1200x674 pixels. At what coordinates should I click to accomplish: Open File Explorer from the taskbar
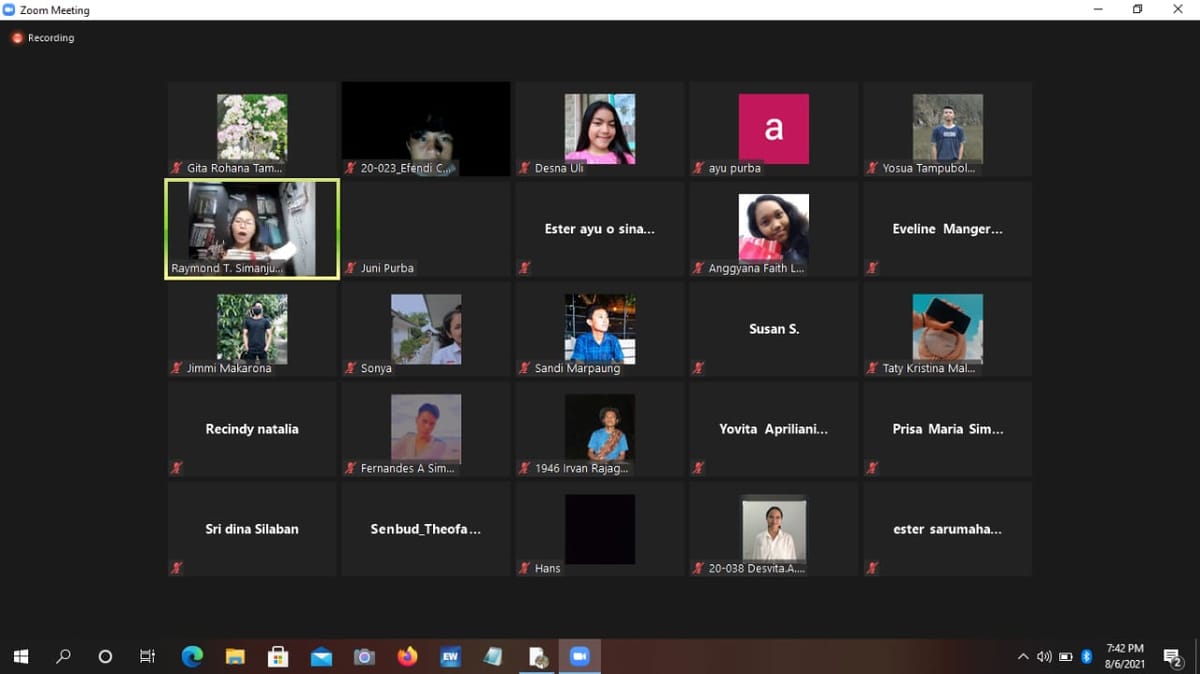point(235,657)
